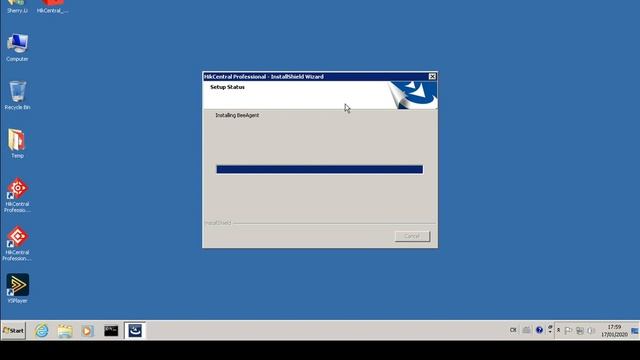Click the 'Setup Status' heading
Screen dimensions: 640x360
pyautogui.click(x=227, y=87)
